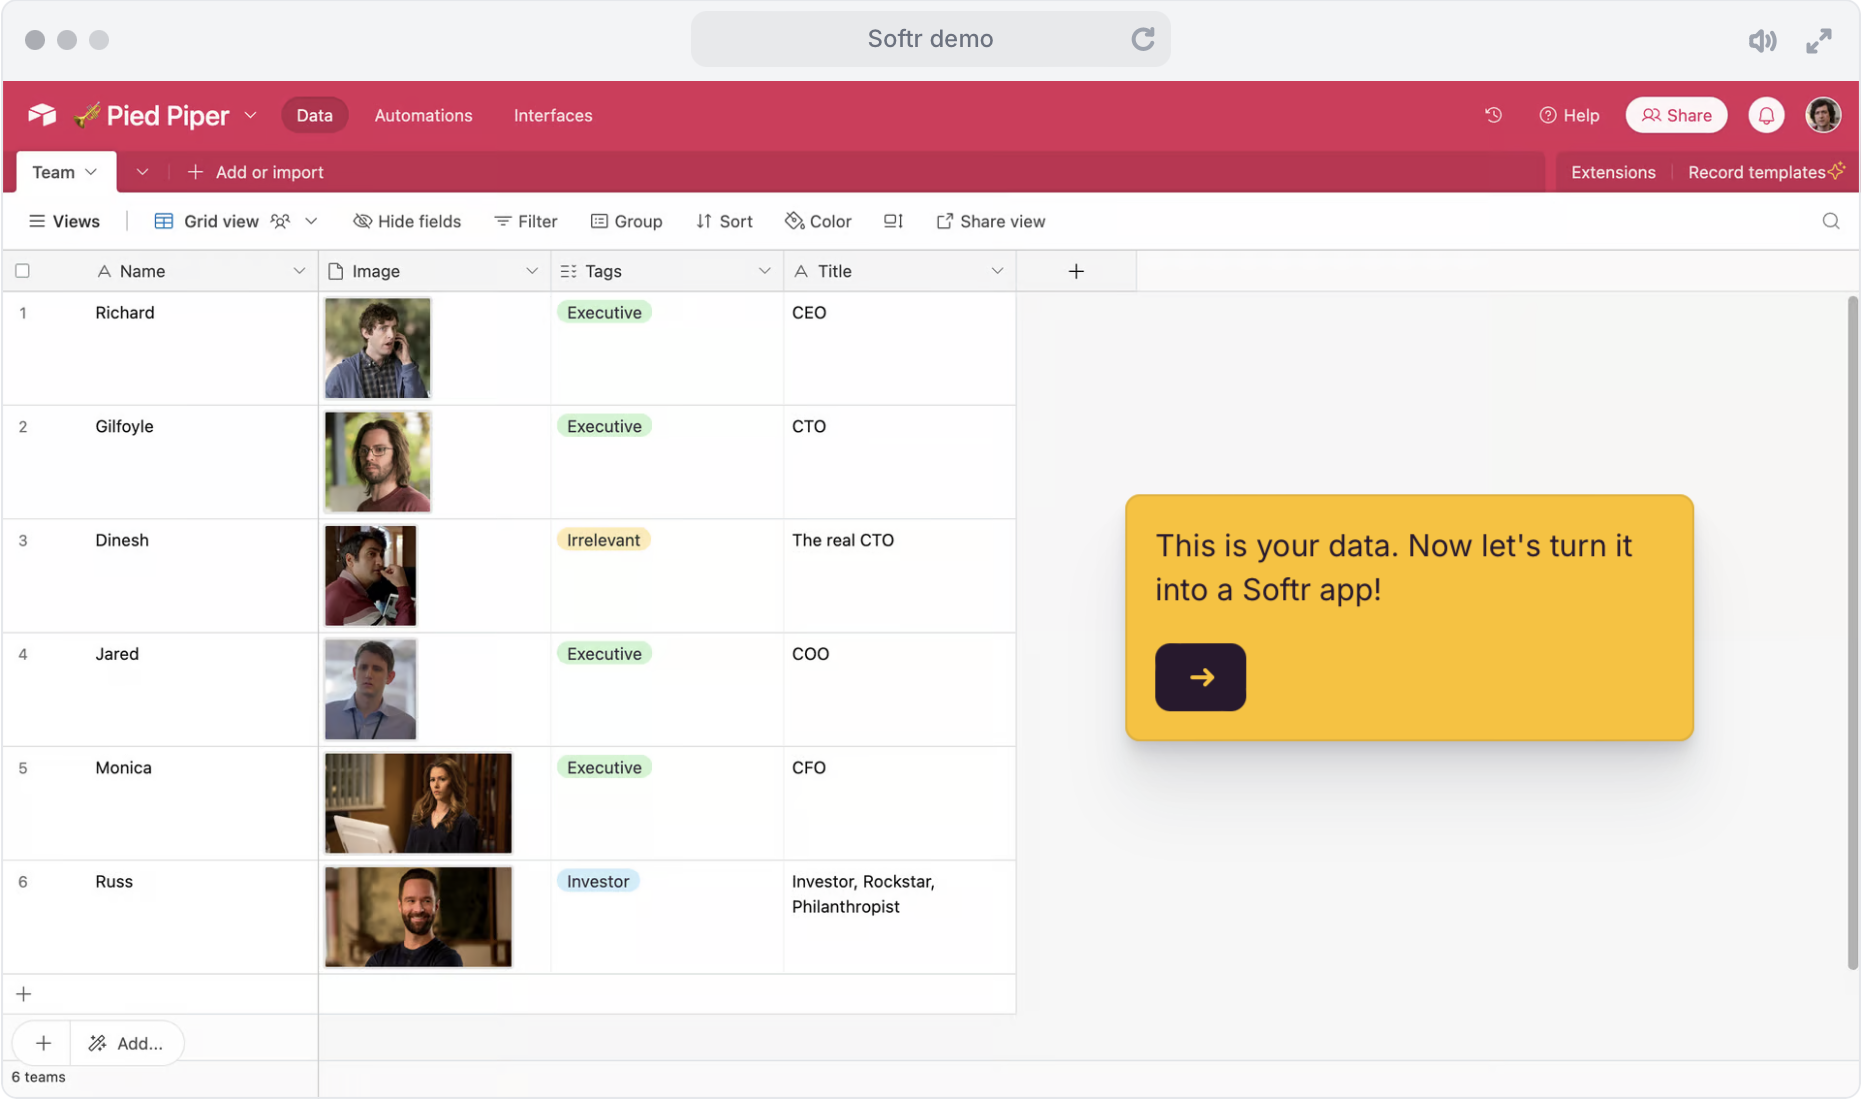
Task: Add new row plus below Russ
Action: 24,994
